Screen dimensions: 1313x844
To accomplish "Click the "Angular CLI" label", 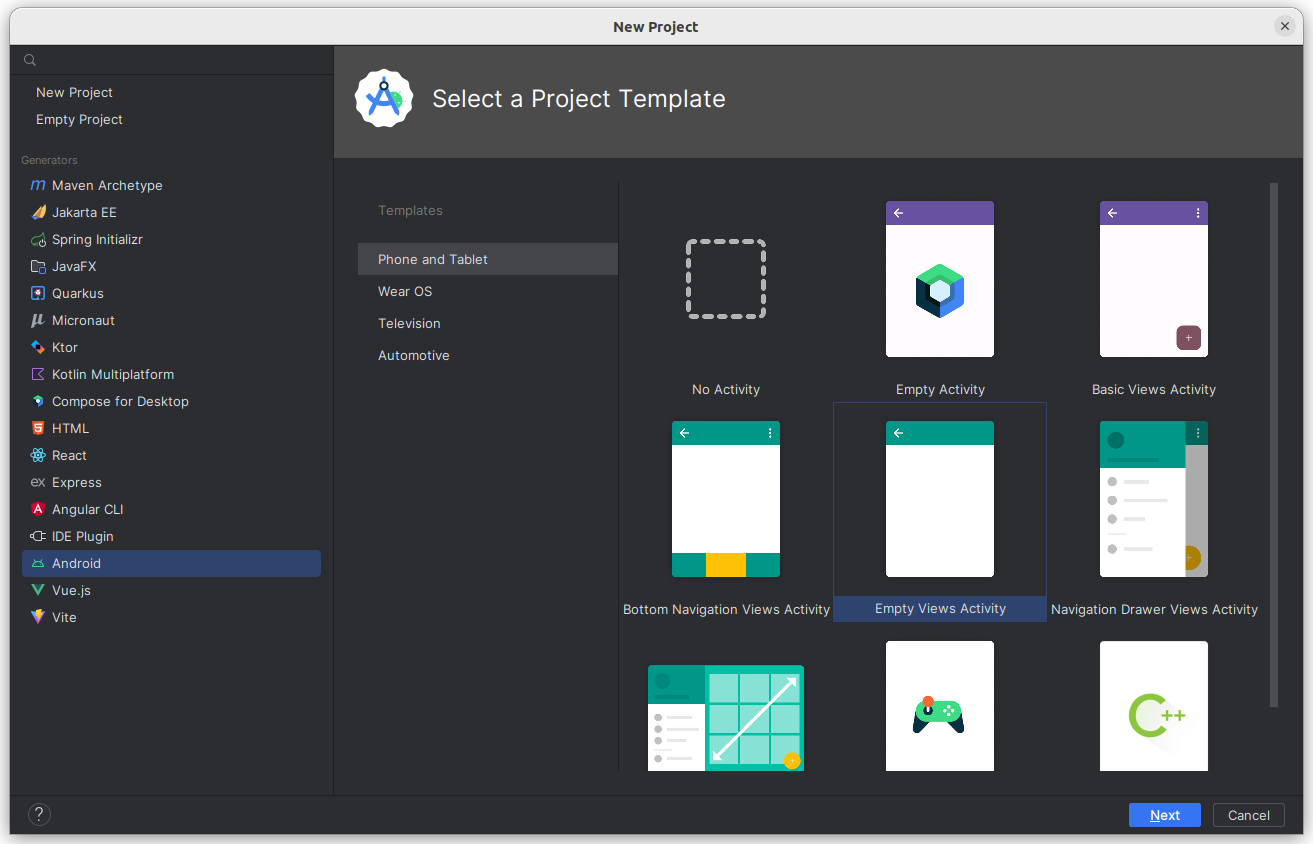I will (x=88, y=509).
